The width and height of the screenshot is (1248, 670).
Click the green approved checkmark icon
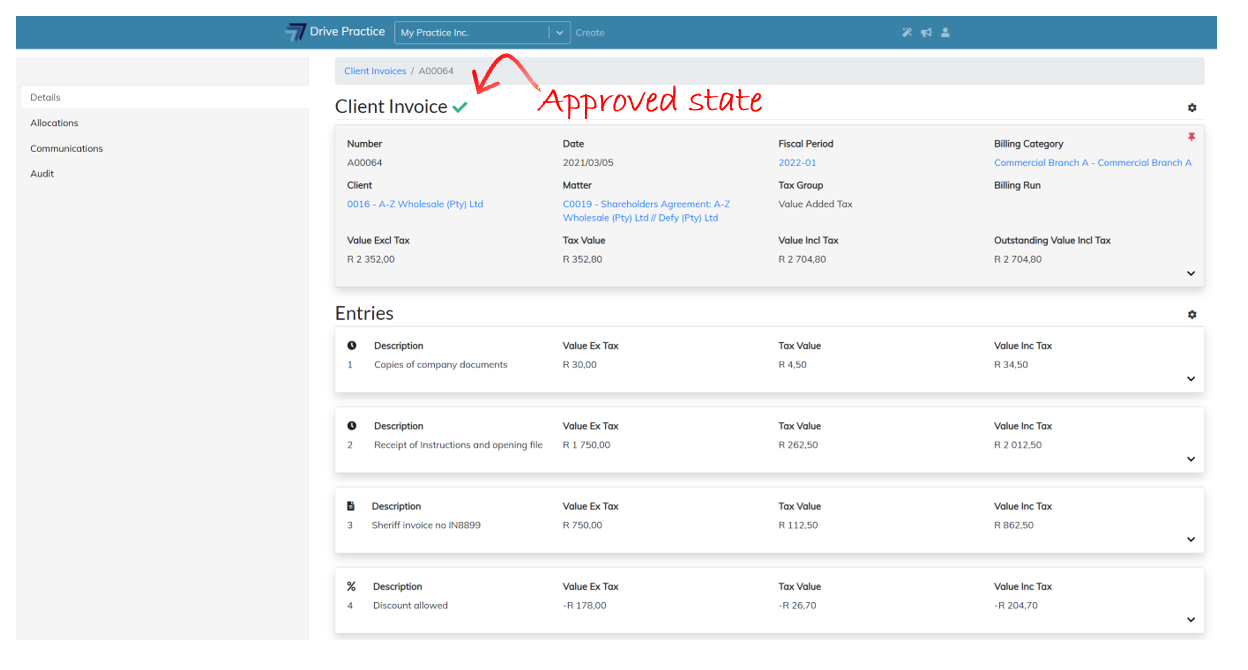point(459,107)
